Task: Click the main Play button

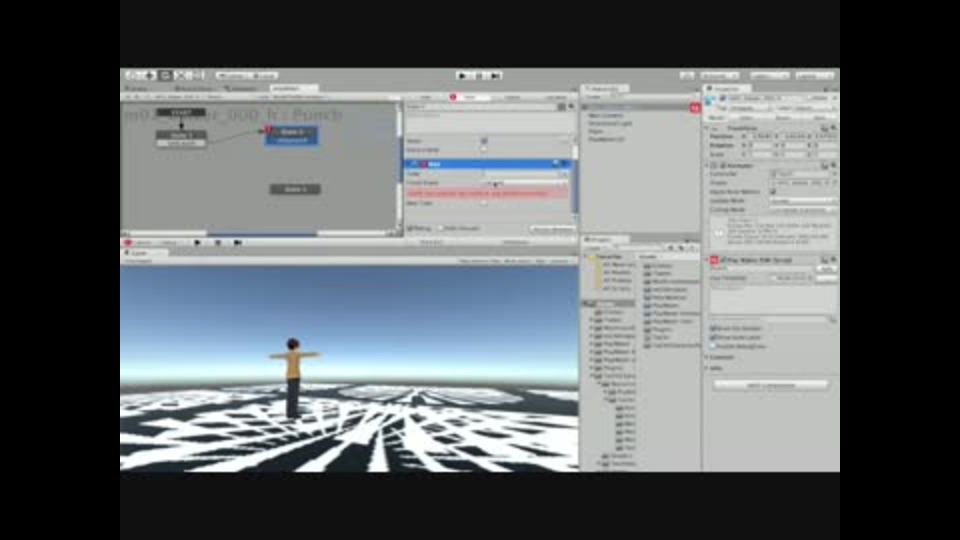Action: pyautogui.click(x=463, y=75)
